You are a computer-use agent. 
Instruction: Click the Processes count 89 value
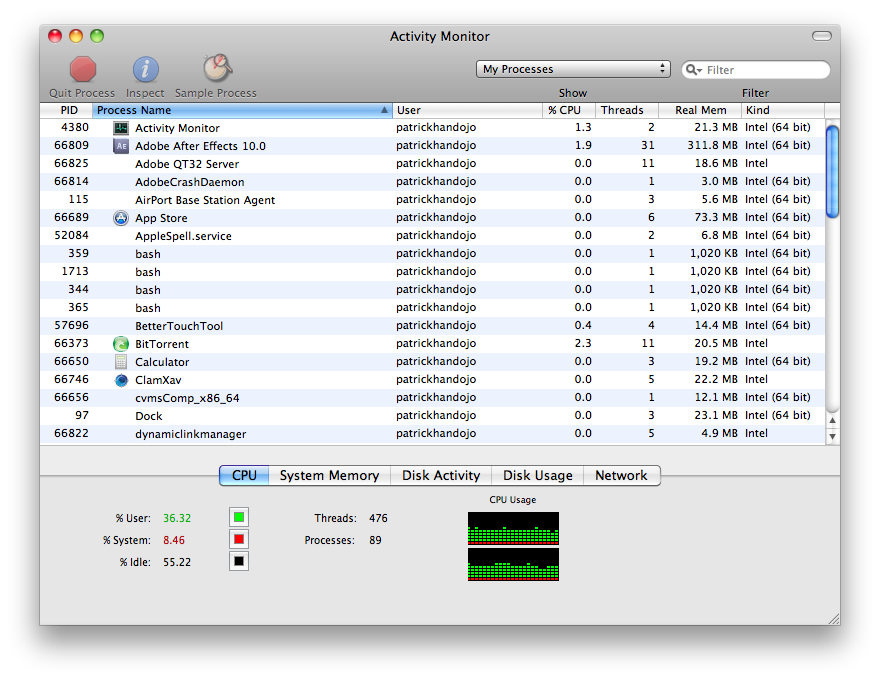(x=375, y=540)
